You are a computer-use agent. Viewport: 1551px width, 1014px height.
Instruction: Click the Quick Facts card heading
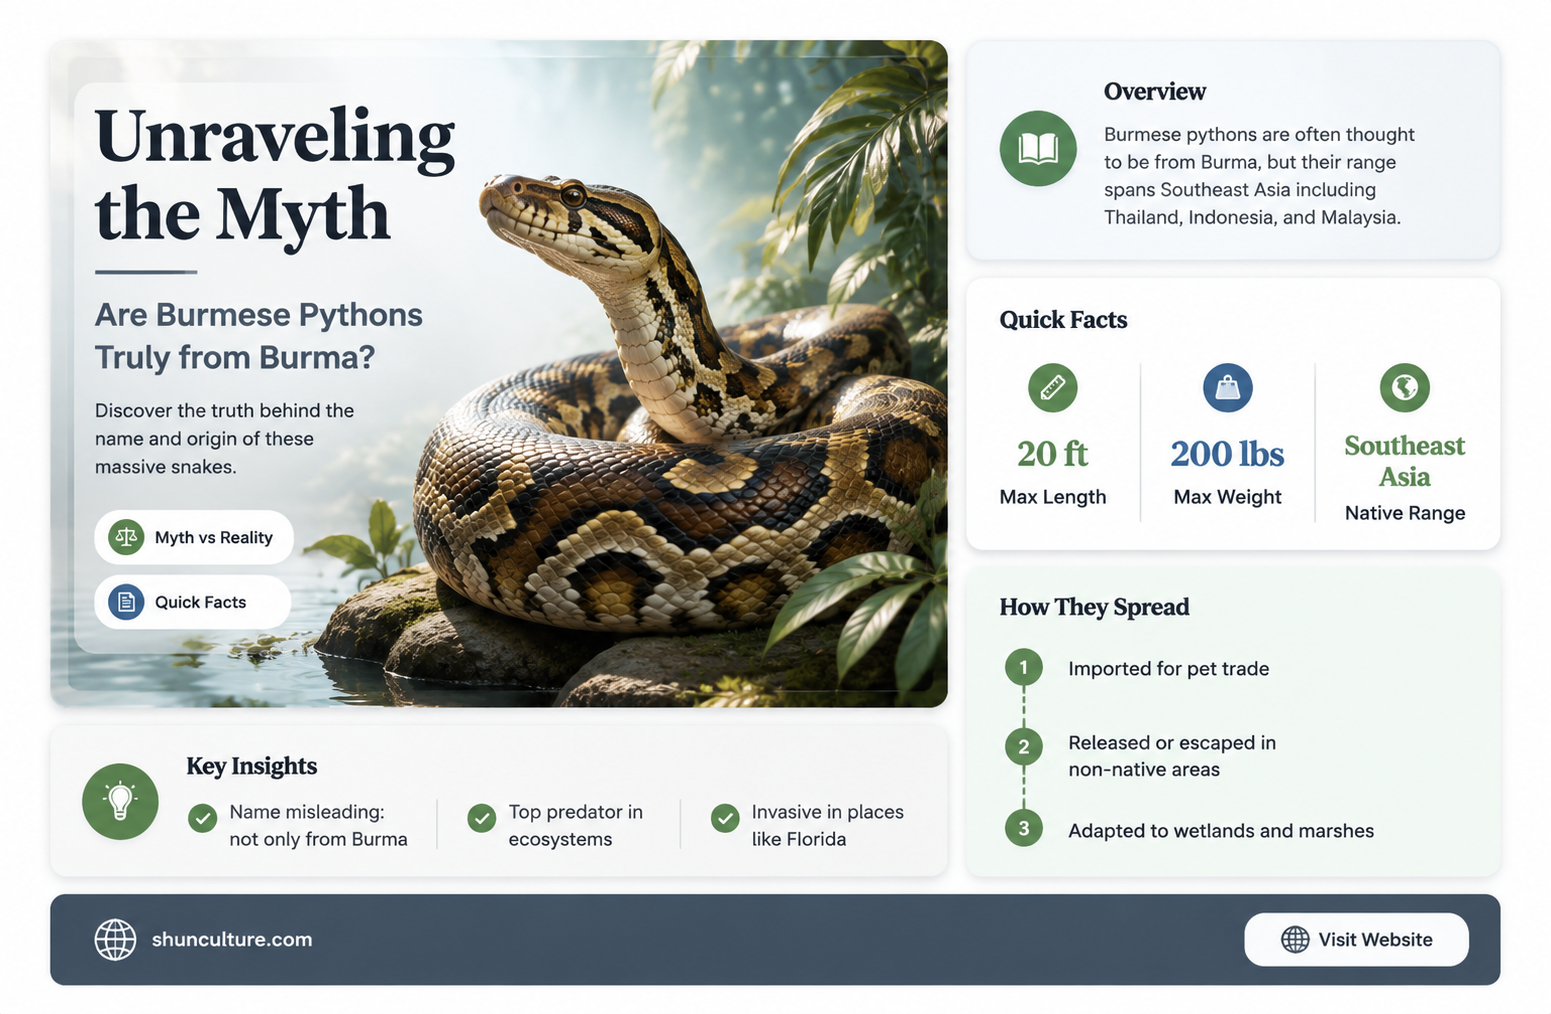tap(1063, 320)
